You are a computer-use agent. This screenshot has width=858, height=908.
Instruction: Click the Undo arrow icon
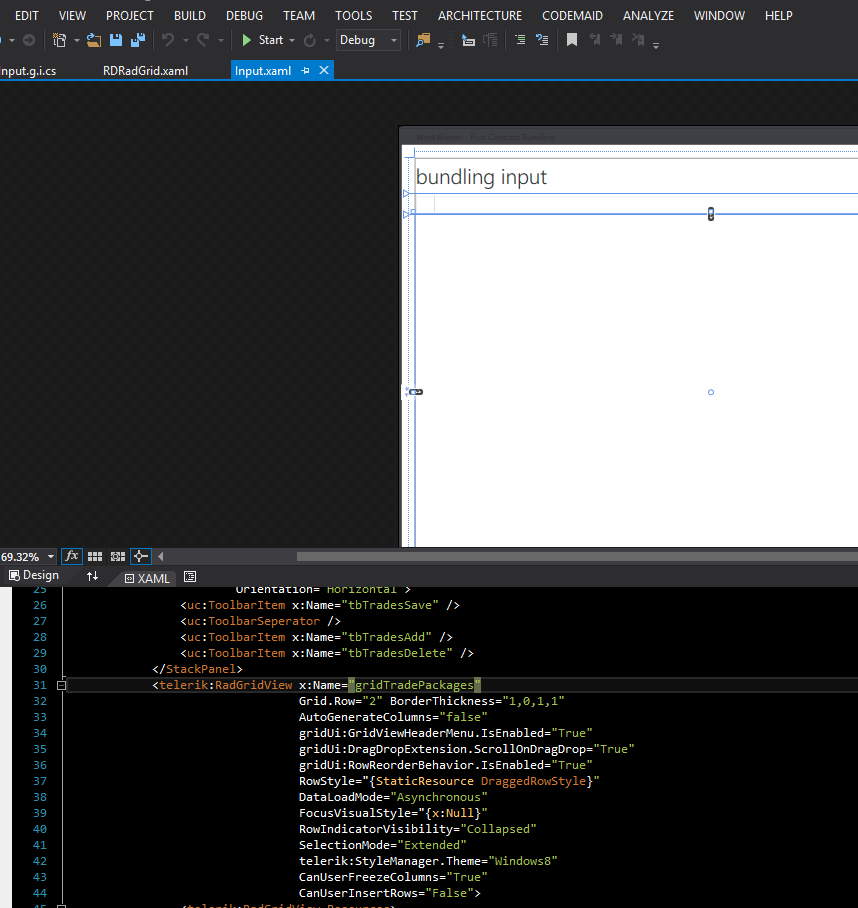tap(168, 40)
